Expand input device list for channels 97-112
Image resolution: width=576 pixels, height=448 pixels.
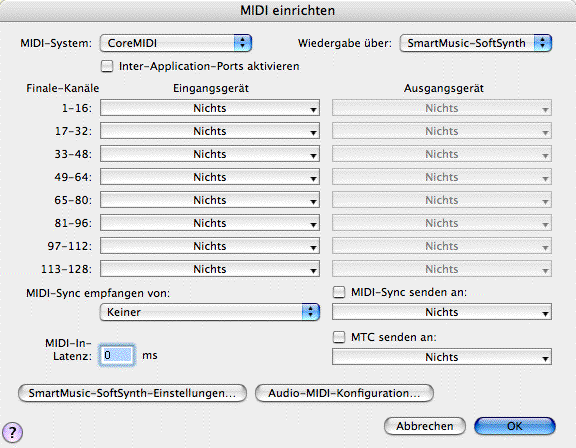(x=210, y=246)
